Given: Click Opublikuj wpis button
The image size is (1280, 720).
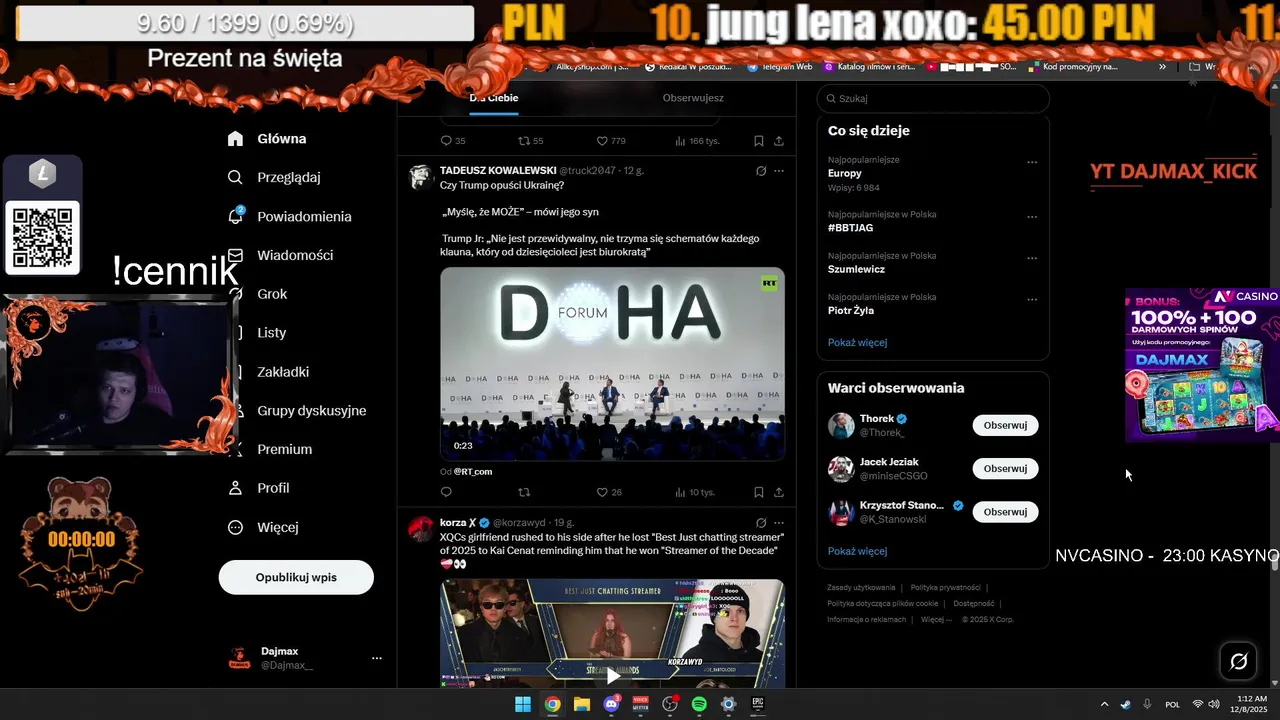Looking at the screenshot, I should coord(296,577).
